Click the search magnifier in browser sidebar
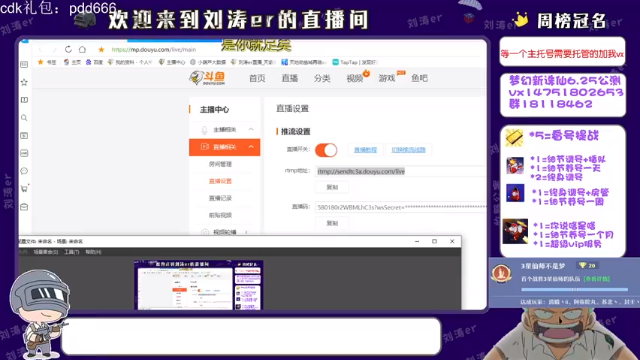The height and width of the screenshot is (360, 640). click(x=24, y=118)
